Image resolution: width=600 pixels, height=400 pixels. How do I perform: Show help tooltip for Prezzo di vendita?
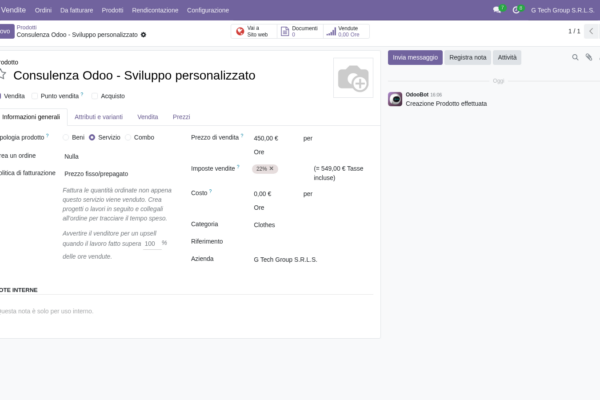point(242,135)
